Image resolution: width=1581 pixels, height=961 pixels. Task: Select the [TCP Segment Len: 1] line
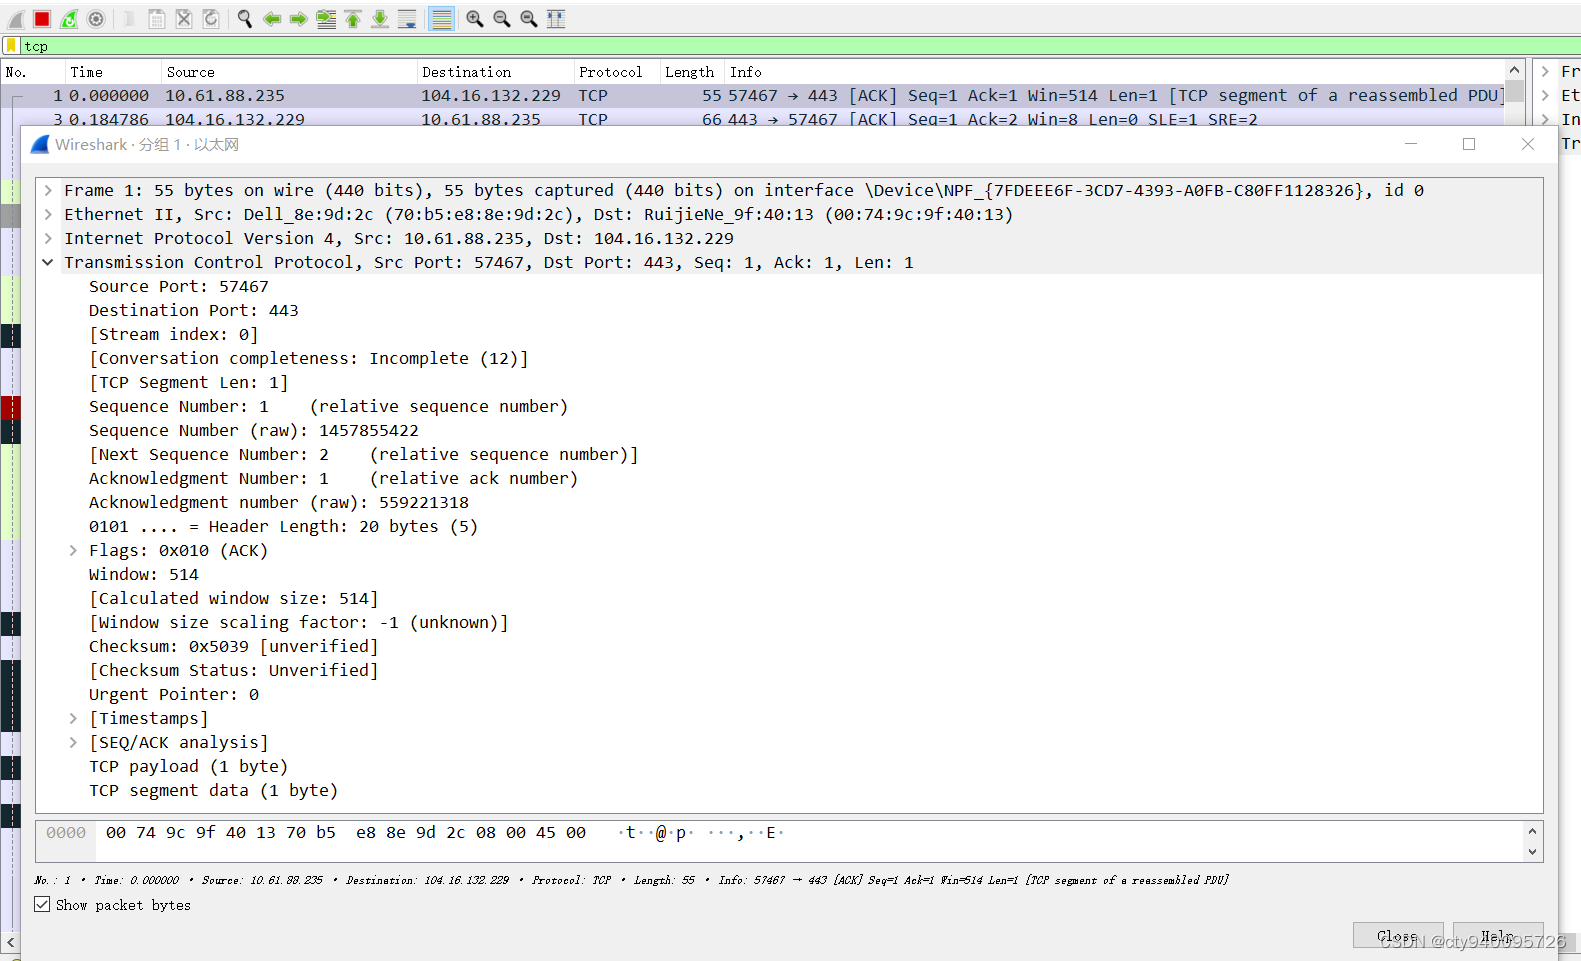point(189,382)
